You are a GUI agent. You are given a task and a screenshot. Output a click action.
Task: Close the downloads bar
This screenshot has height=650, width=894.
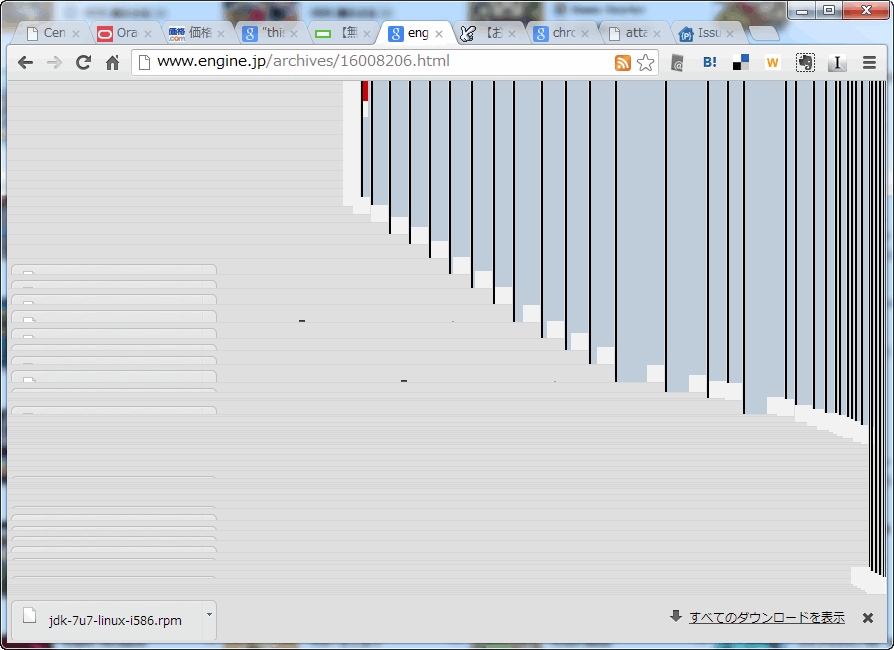(x=868, y=618)
